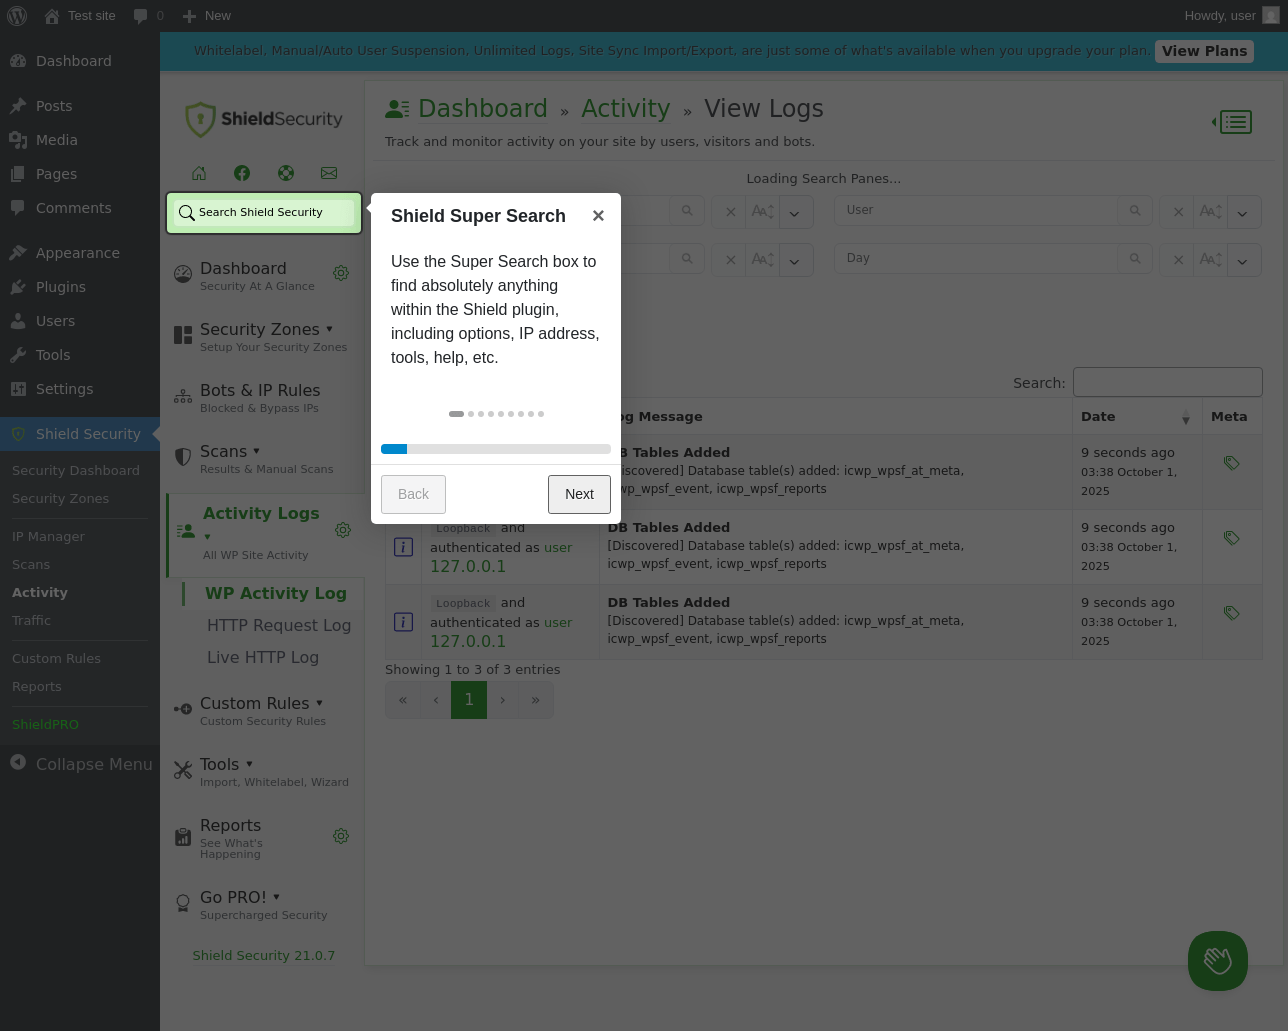
Task: Click the list panel icon near View Logs title
Action: (x=1232, y=122)
